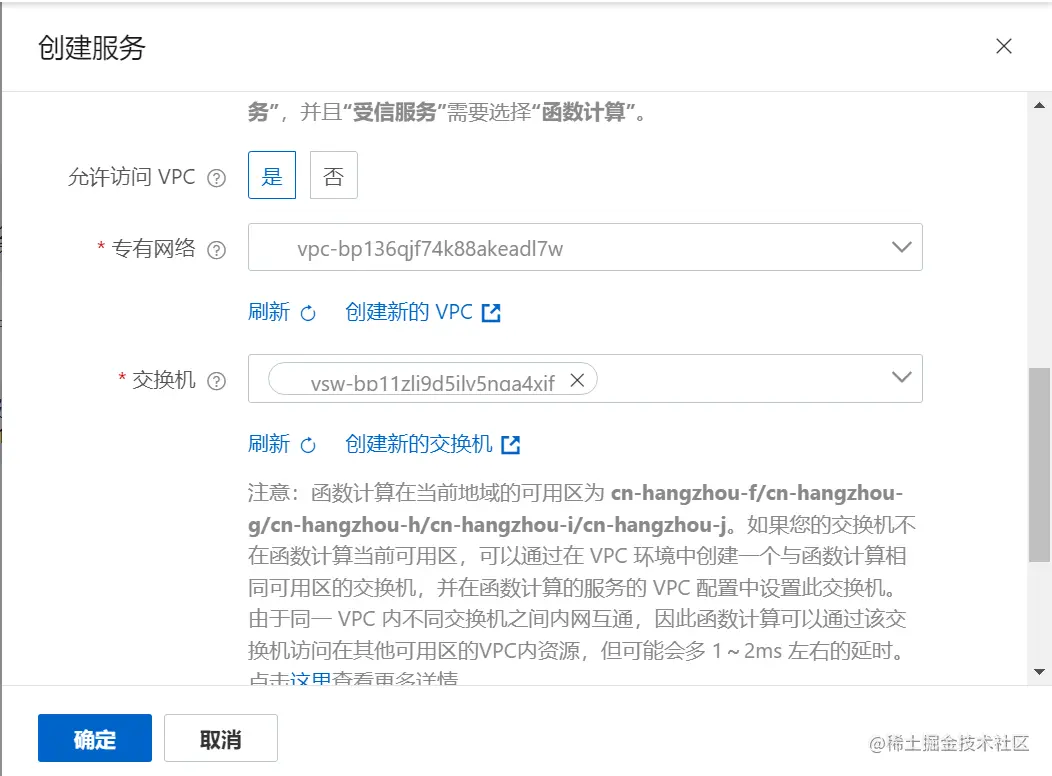
Task: Click the scrollbar up arrow
Action: click(x=1039, y=105)
